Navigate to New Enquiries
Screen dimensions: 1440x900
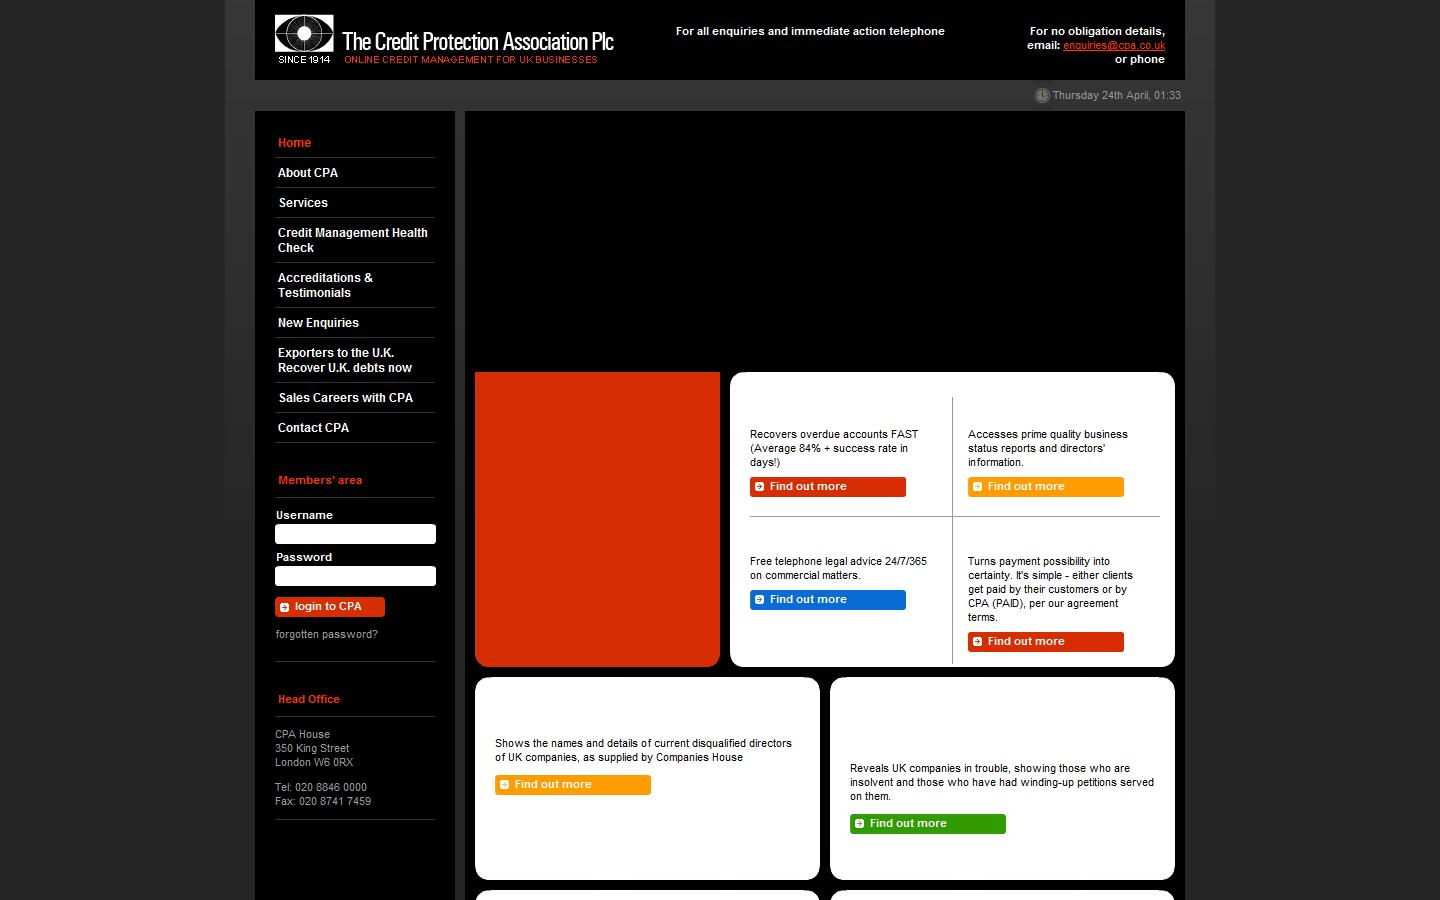[x=318, y=323]
